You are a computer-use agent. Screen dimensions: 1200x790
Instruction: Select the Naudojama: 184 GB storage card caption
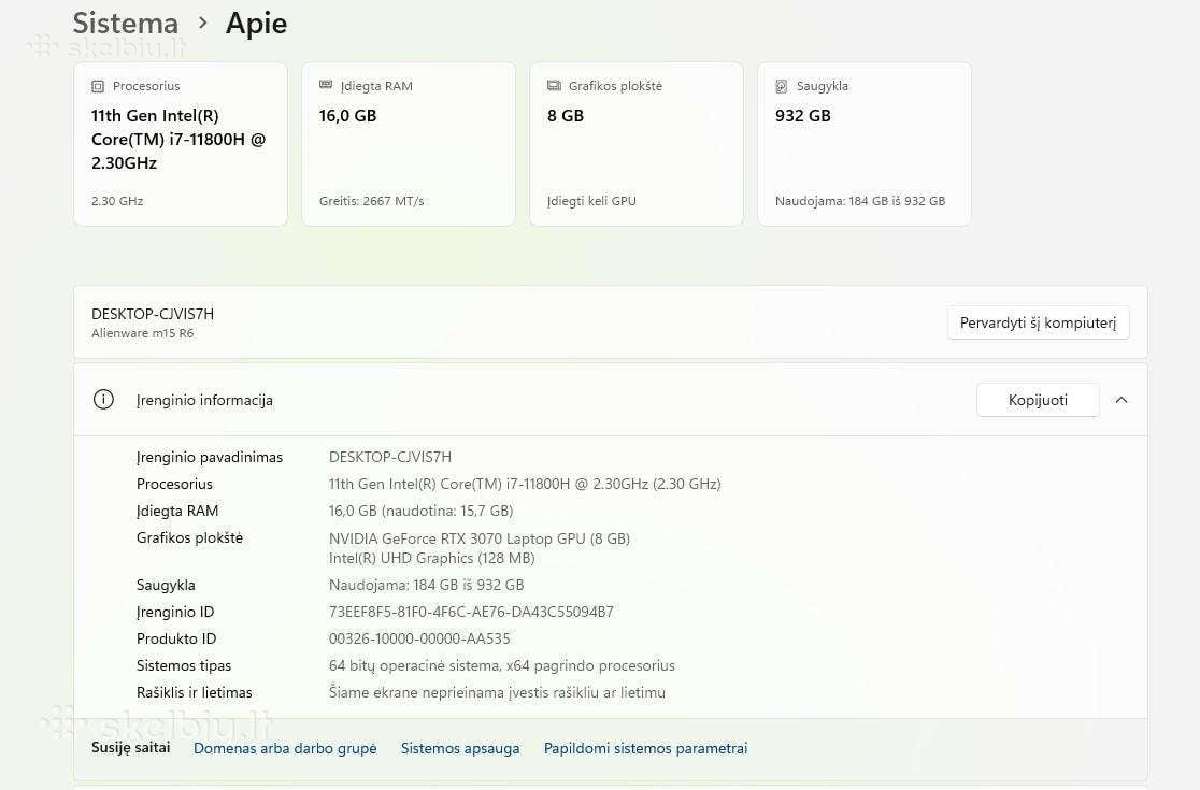click(x=860, y=201)
